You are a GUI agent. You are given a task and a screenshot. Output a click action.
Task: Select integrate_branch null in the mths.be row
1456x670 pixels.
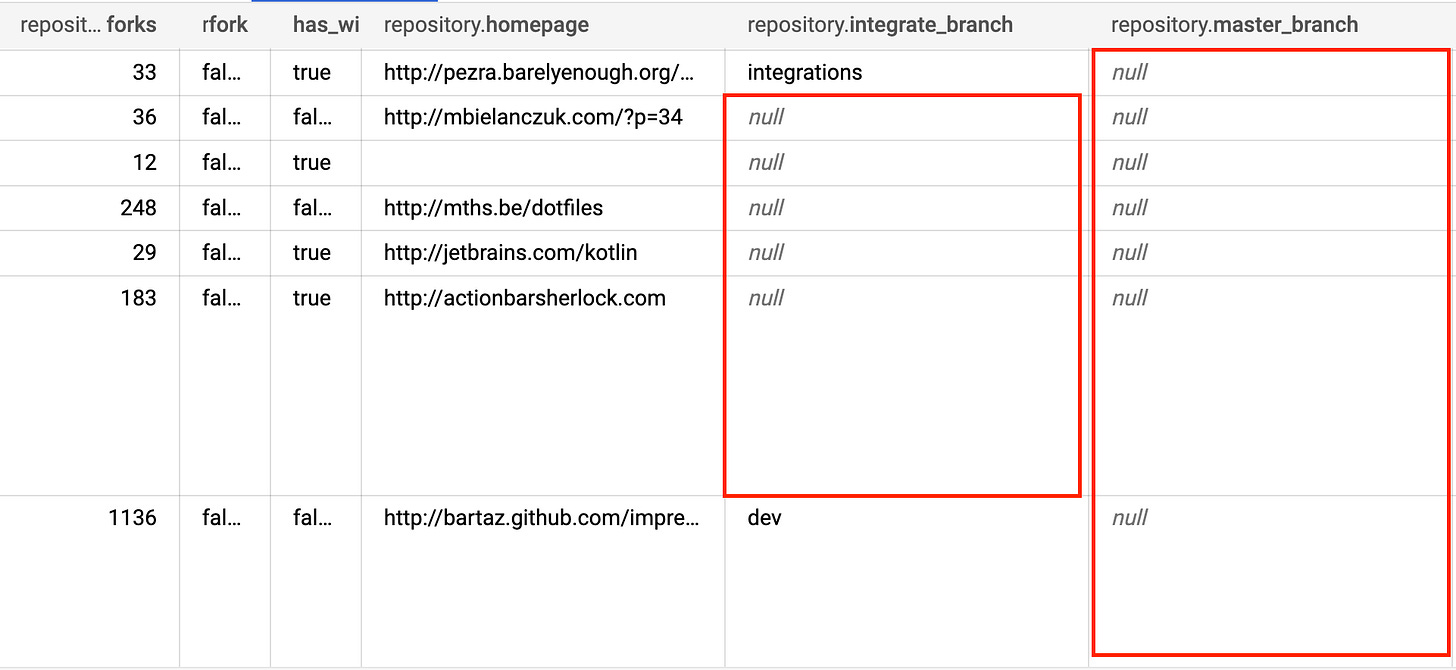tap(766, 208)
